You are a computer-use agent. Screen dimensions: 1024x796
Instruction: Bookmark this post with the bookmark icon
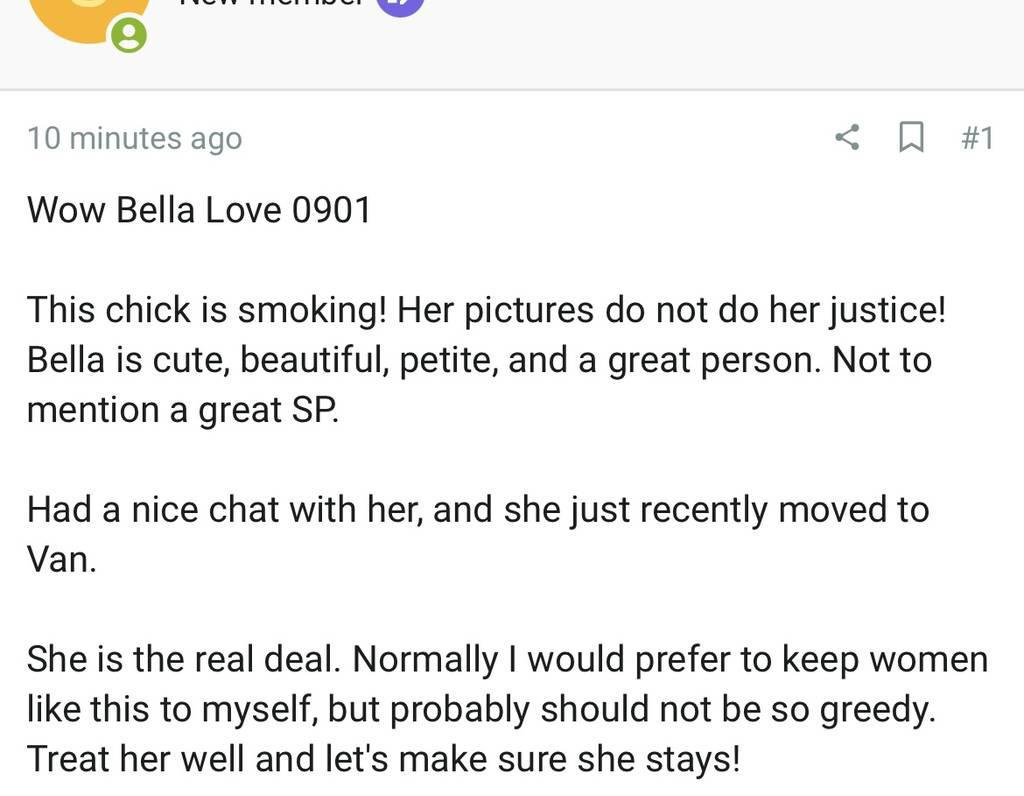click(x=911, y=137)
